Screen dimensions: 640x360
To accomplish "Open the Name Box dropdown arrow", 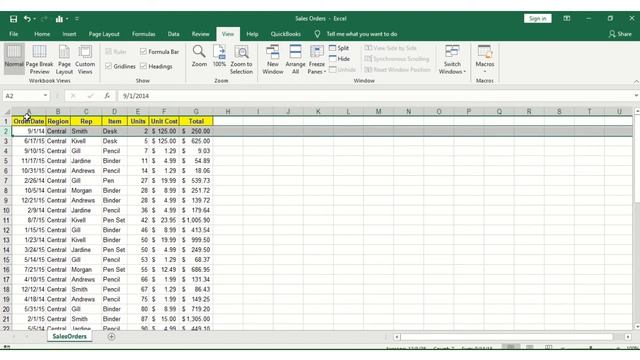I will point(45,96).
